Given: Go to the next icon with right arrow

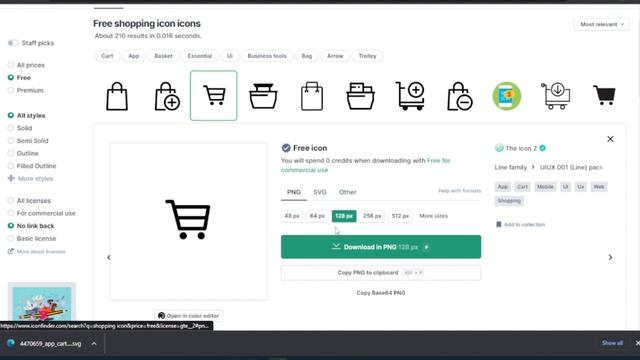Looking at the screenshot, I should click(x=610, y=257).
